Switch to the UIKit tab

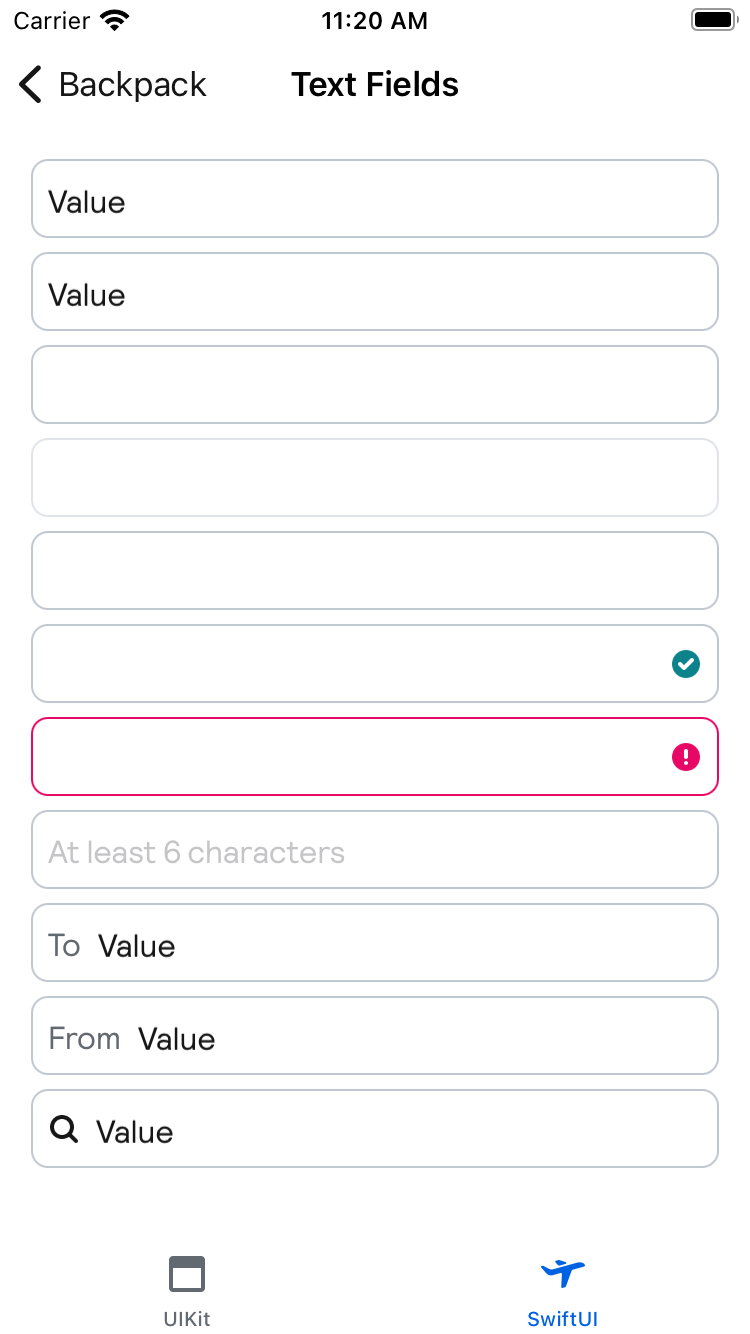[x=187, y=1292]
